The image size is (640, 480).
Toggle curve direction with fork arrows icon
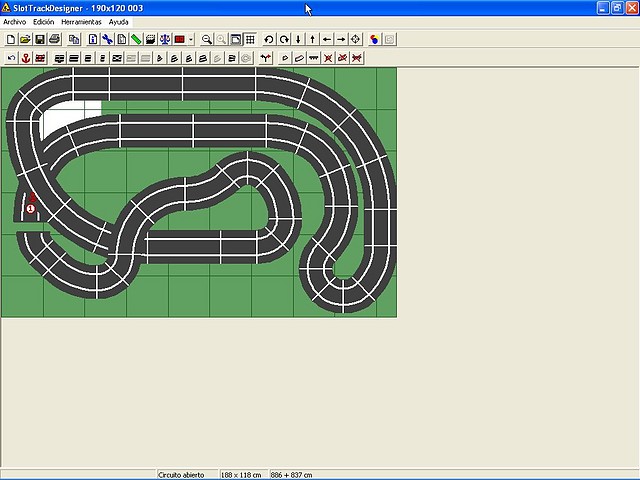266,58
